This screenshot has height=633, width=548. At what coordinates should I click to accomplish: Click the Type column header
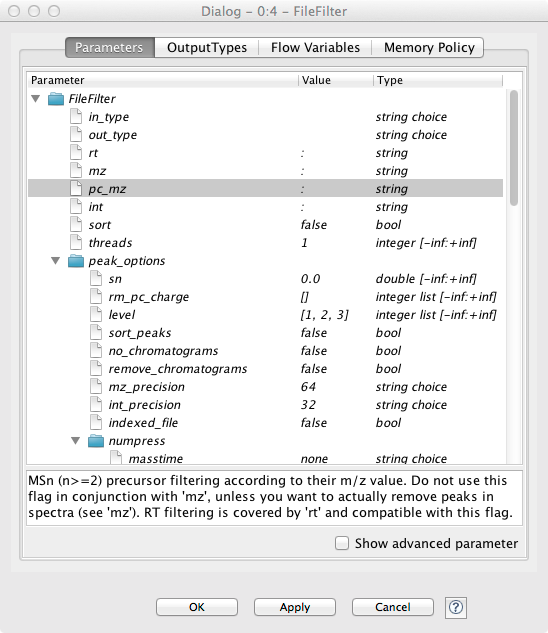click(438, 80)
